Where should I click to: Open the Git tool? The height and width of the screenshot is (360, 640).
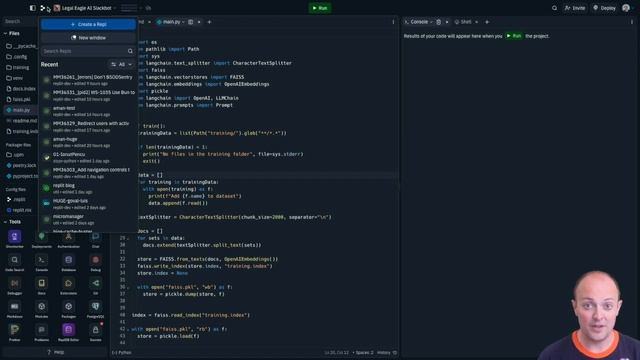coord(96,285)
